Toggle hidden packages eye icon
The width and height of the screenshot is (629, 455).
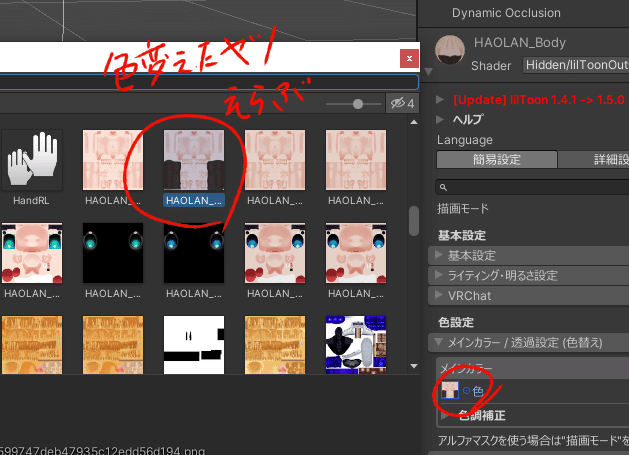click(402, 104)
